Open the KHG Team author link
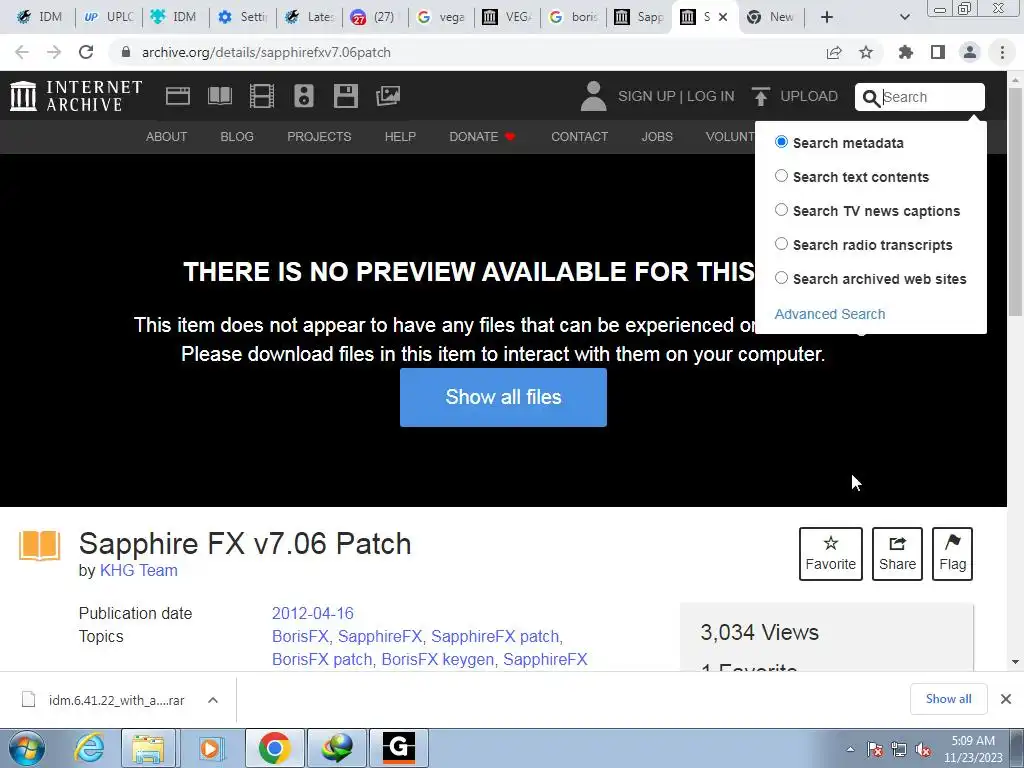The image size is (1024, 768). [x=138, y=570]
